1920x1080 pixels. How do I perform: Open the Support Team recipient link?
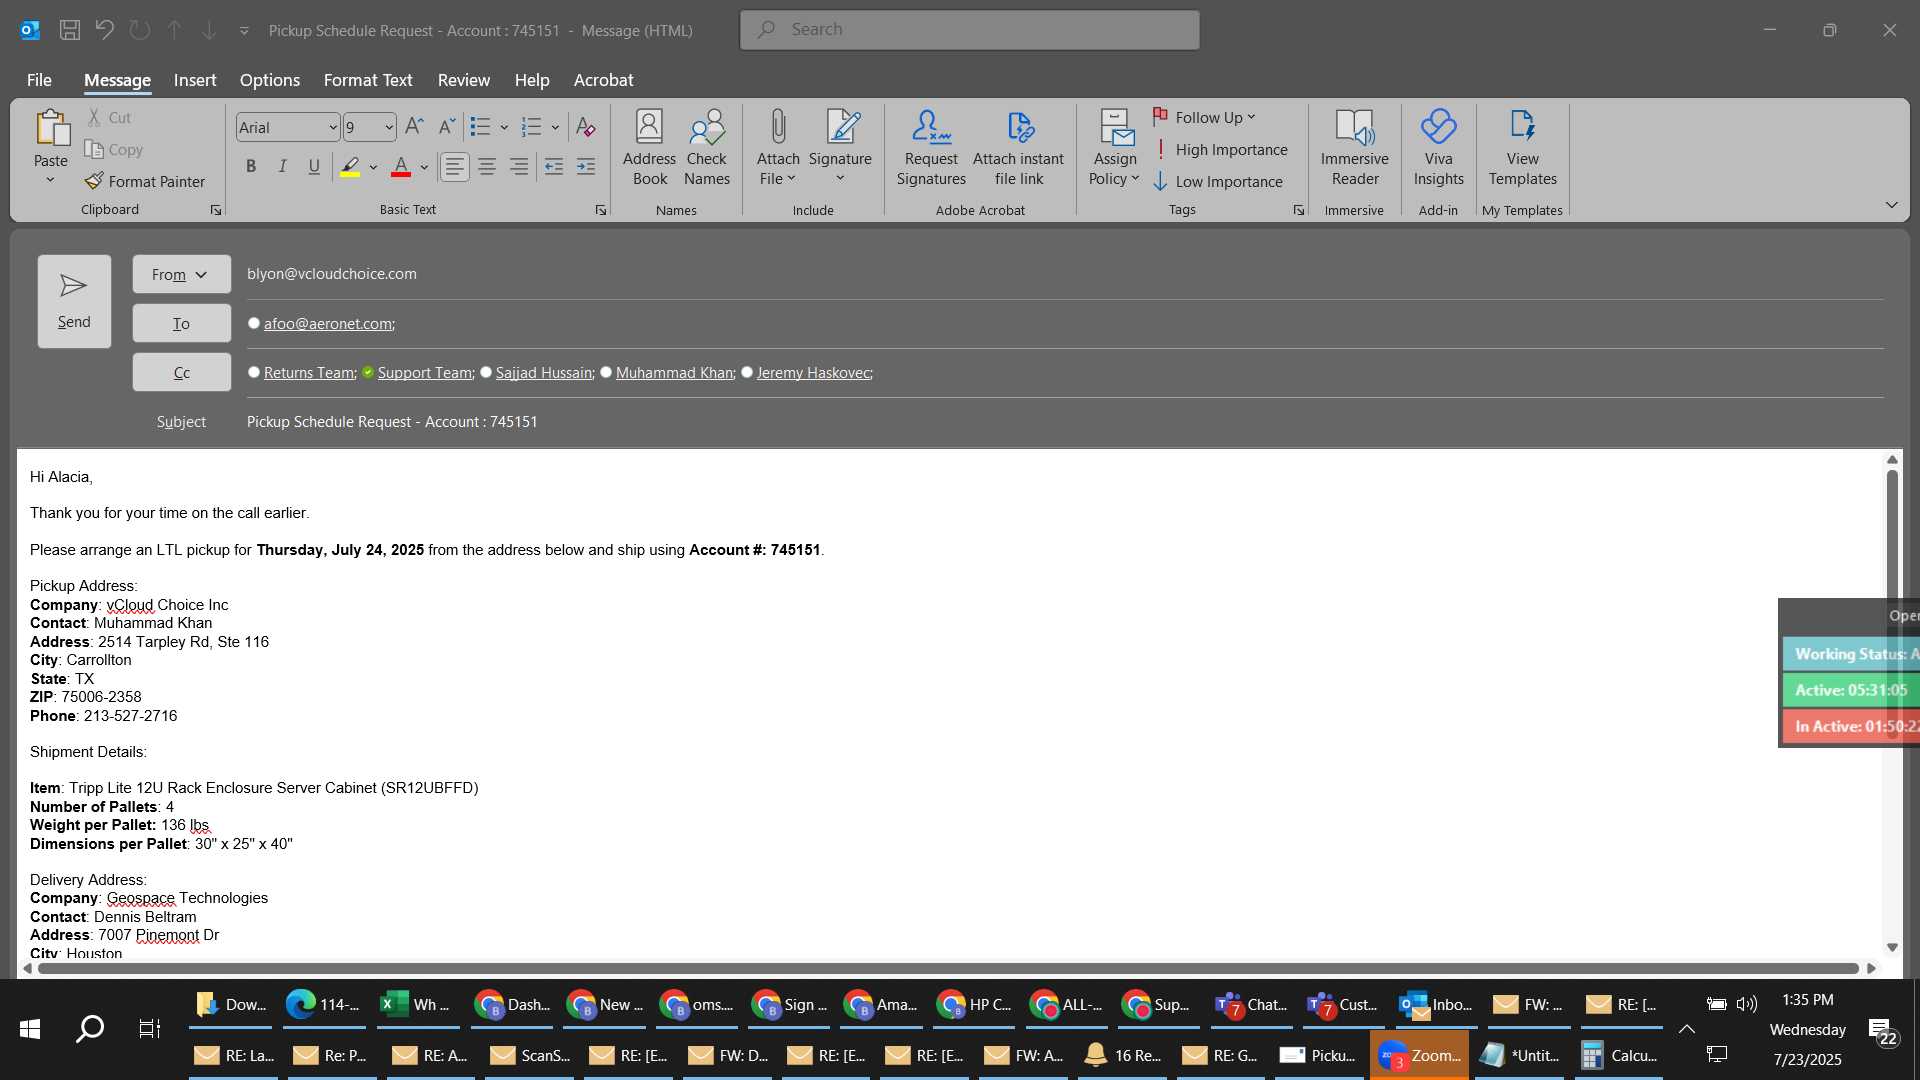point(425,372)
